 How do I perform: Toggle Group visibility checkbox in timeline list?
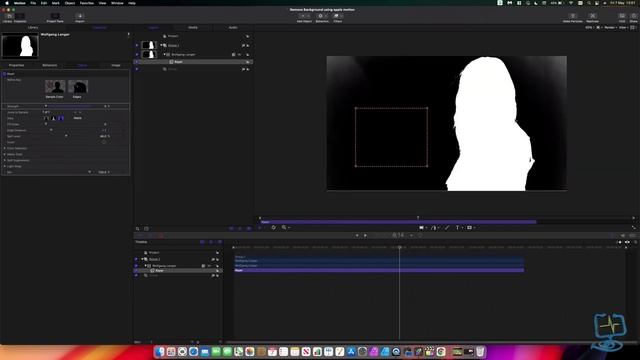[x=136, y=259]
